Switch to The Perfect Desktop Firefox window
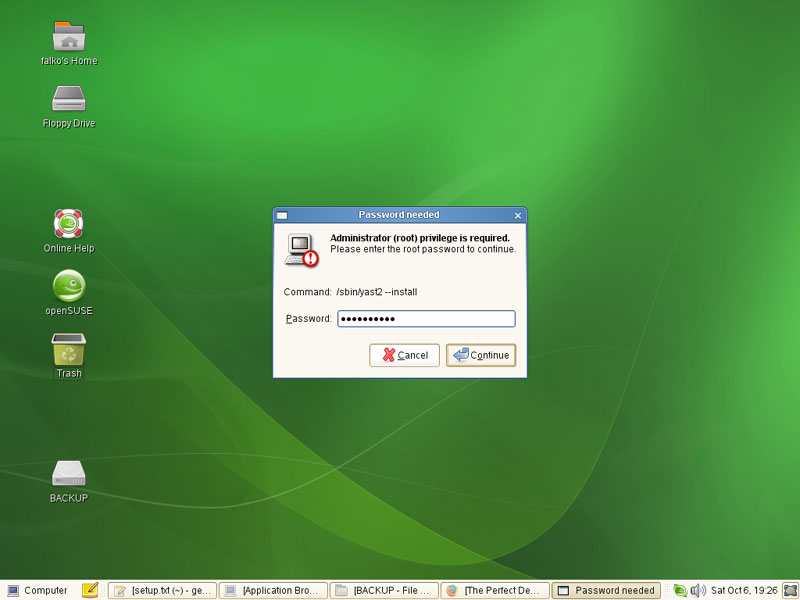This screenshot has height=600, width=800. [x=495, y=590]
